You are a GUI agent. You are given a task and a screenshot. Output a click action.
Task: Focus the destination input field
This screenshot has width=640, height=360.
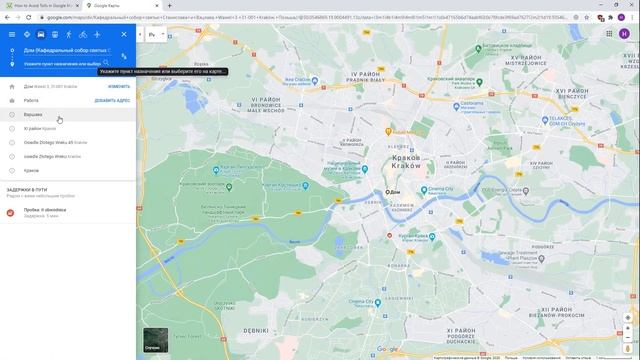62,64
